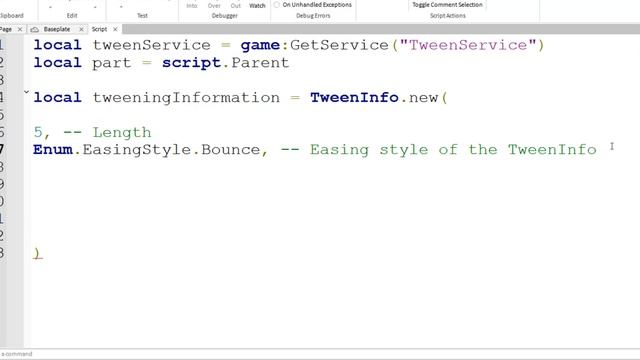Click the variable name part
640x360 pixels.
tap(111, 63)
